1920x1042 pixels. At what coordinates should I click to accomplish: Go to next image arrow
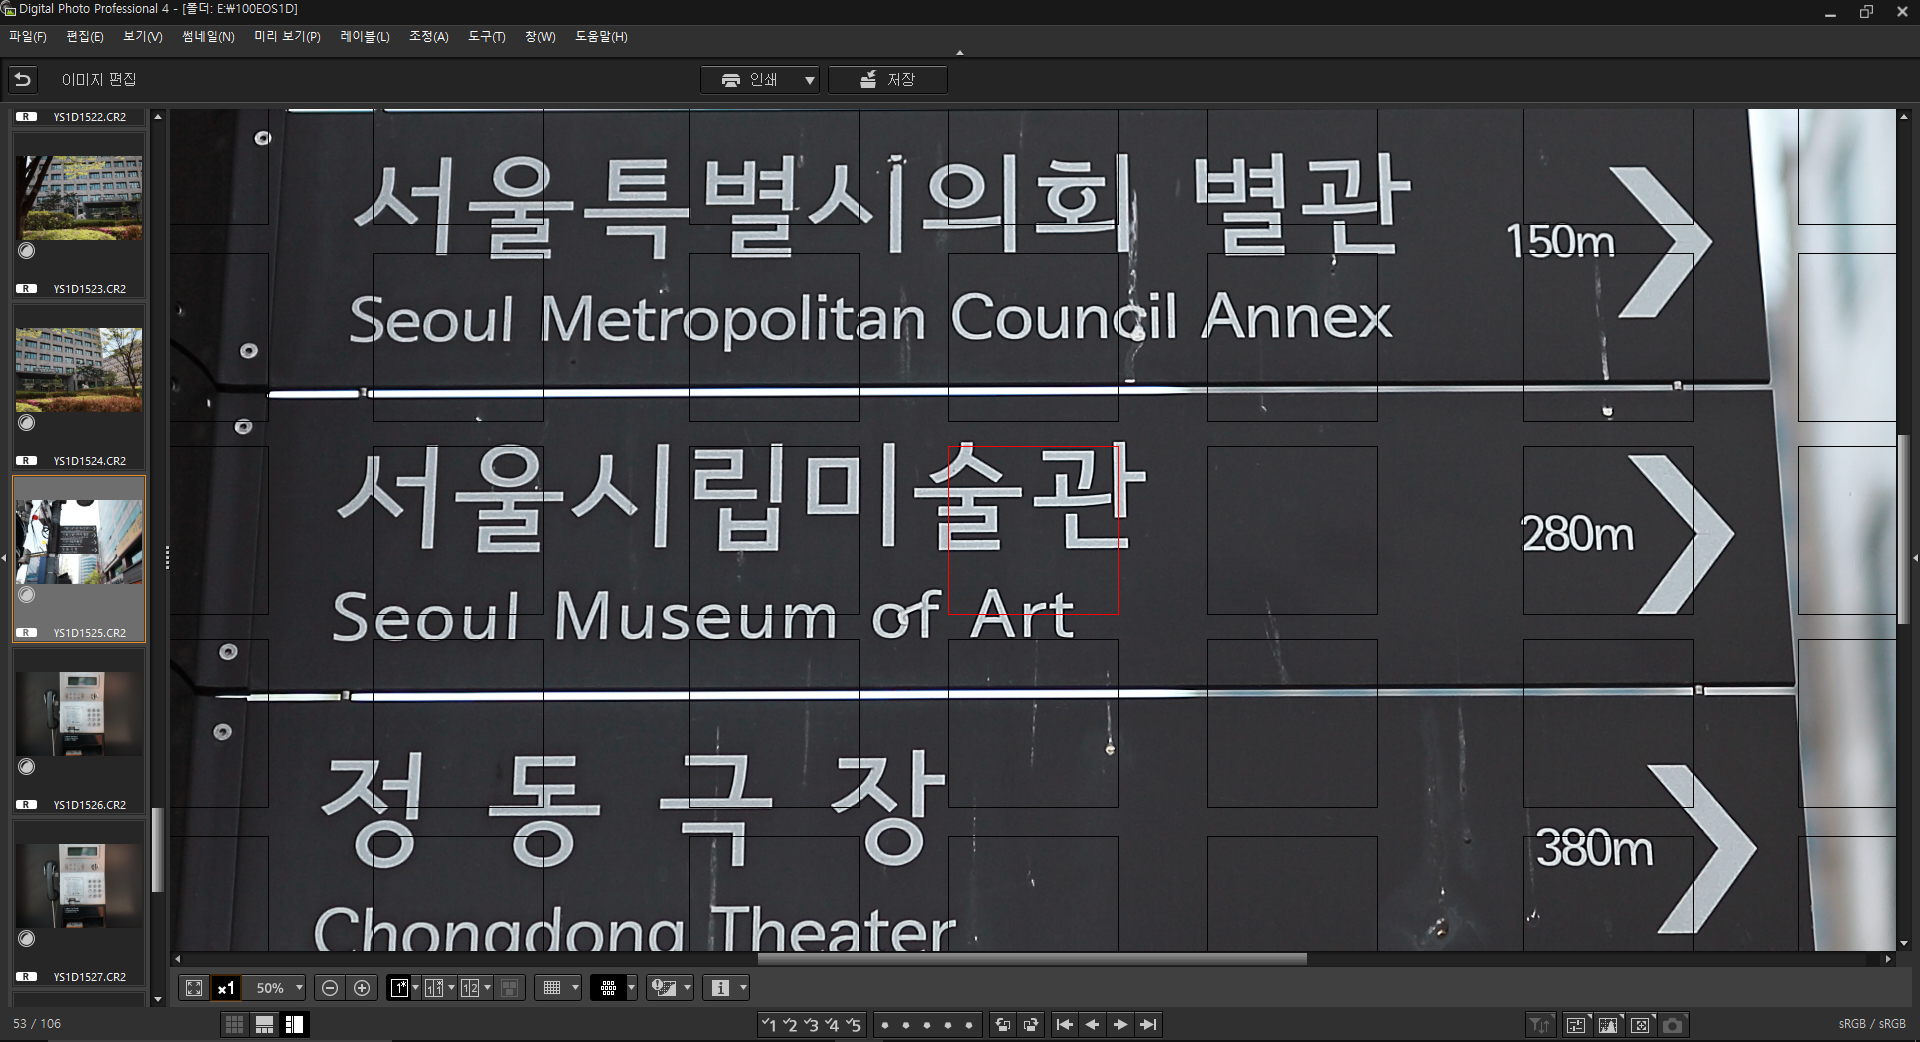point(1120,1024)
